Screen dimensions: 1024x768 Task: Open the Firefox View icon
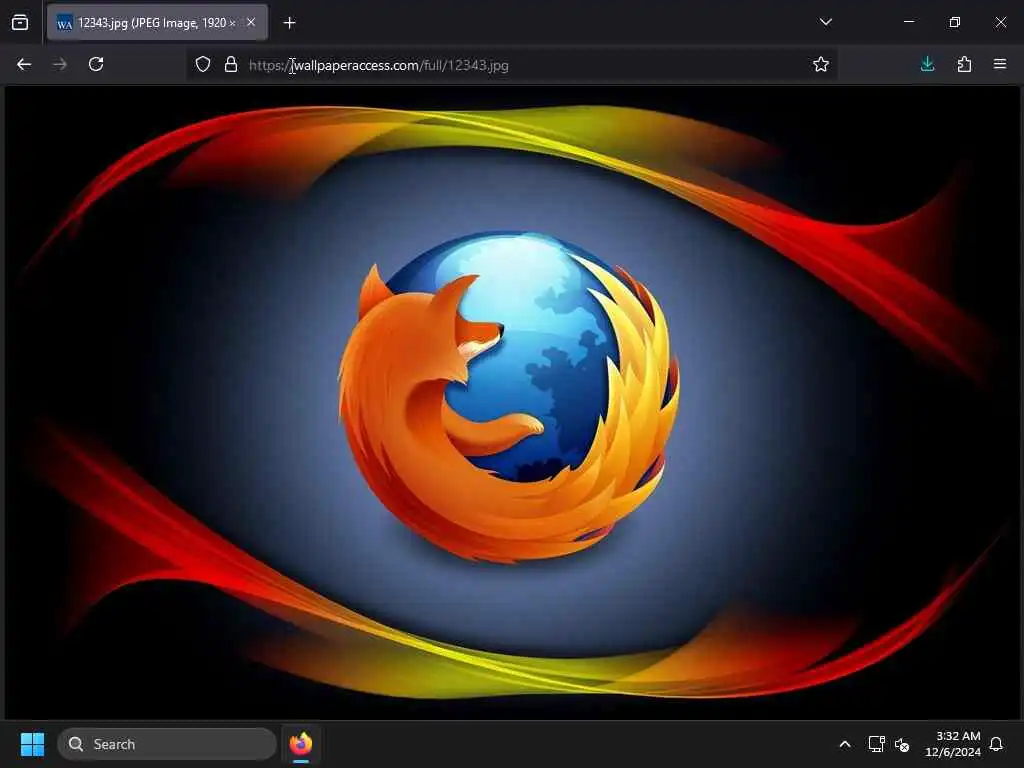pos(20,22)
